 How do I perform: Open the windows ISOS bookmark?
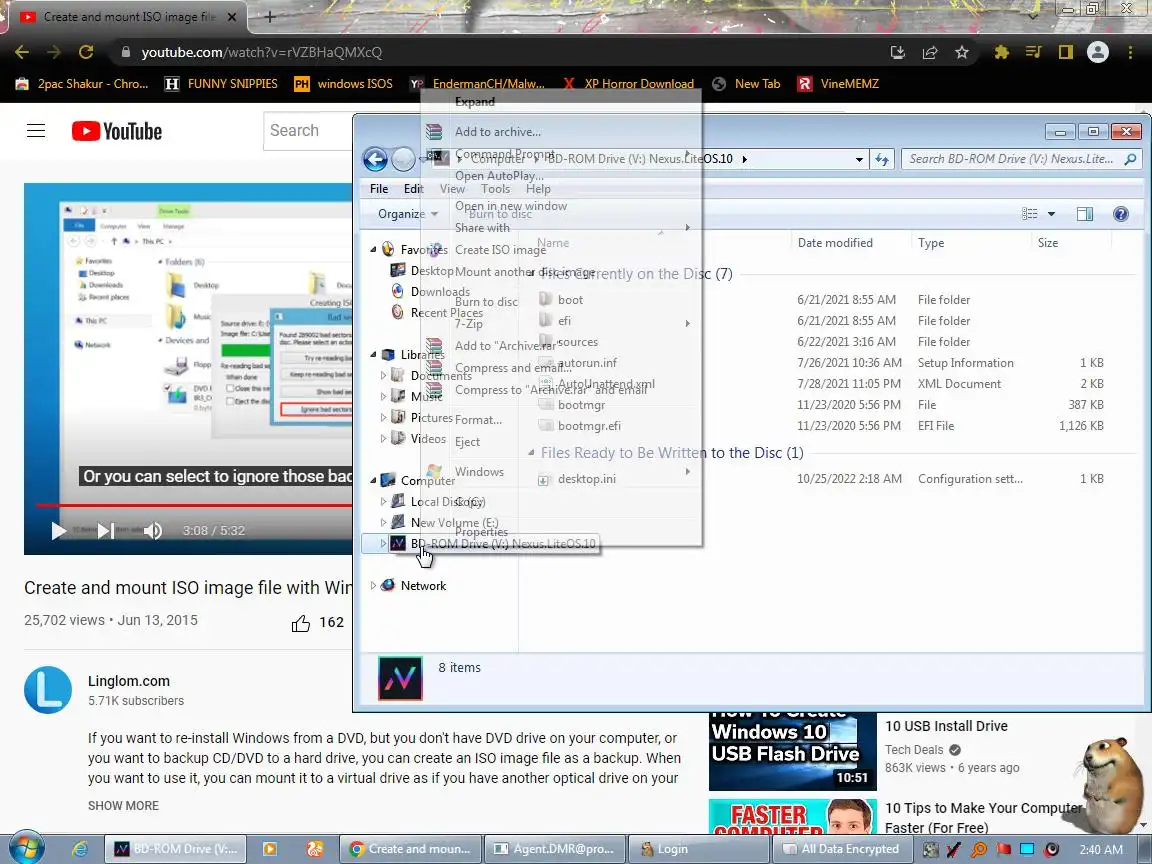343,84
